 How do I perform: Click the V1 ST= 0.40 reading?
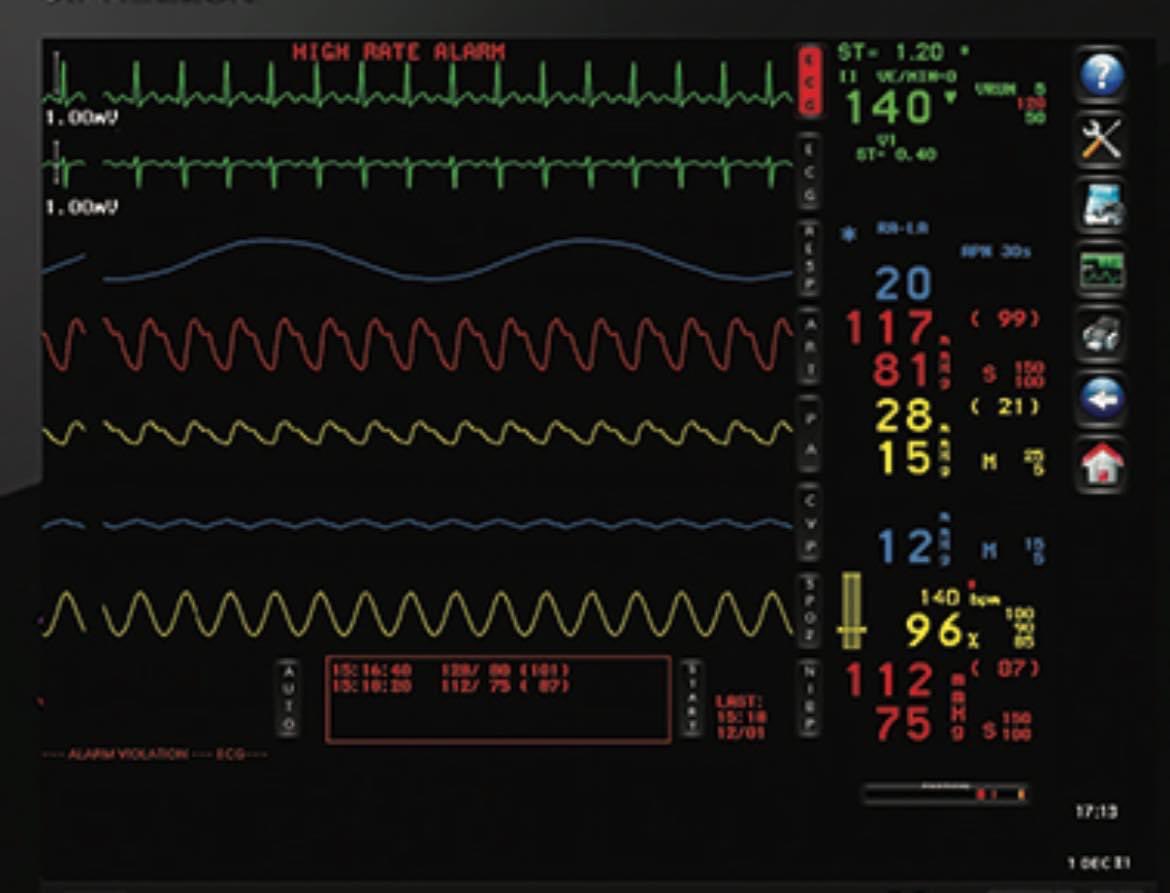(x=896, y=150)
